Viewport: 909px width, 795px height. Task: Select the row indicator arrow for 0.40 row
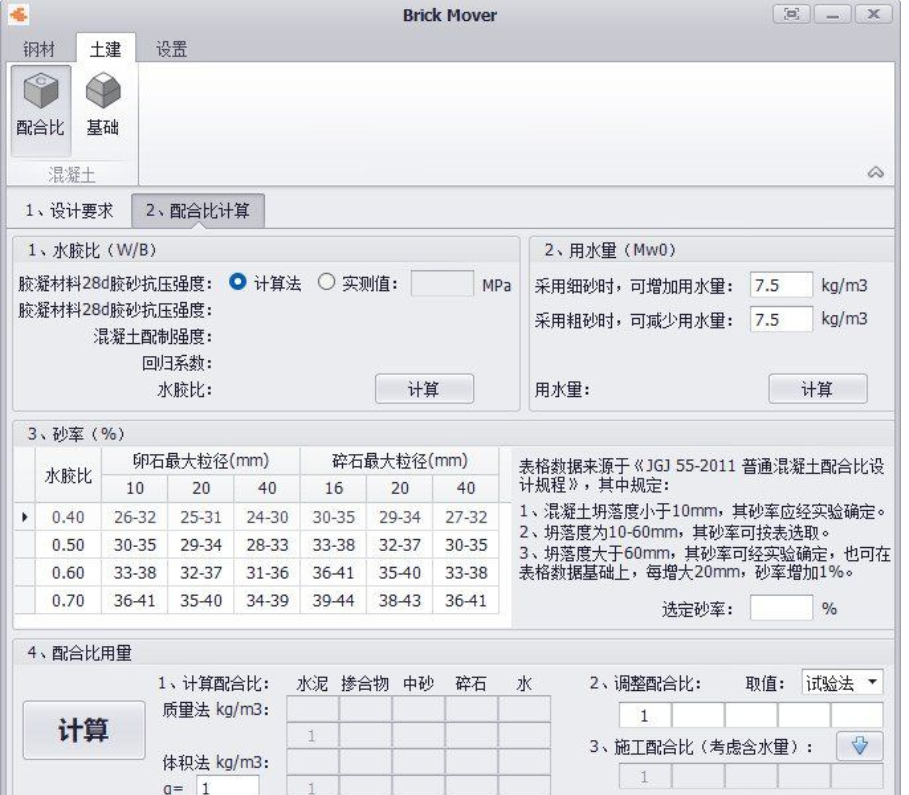[x=24, y=516]
